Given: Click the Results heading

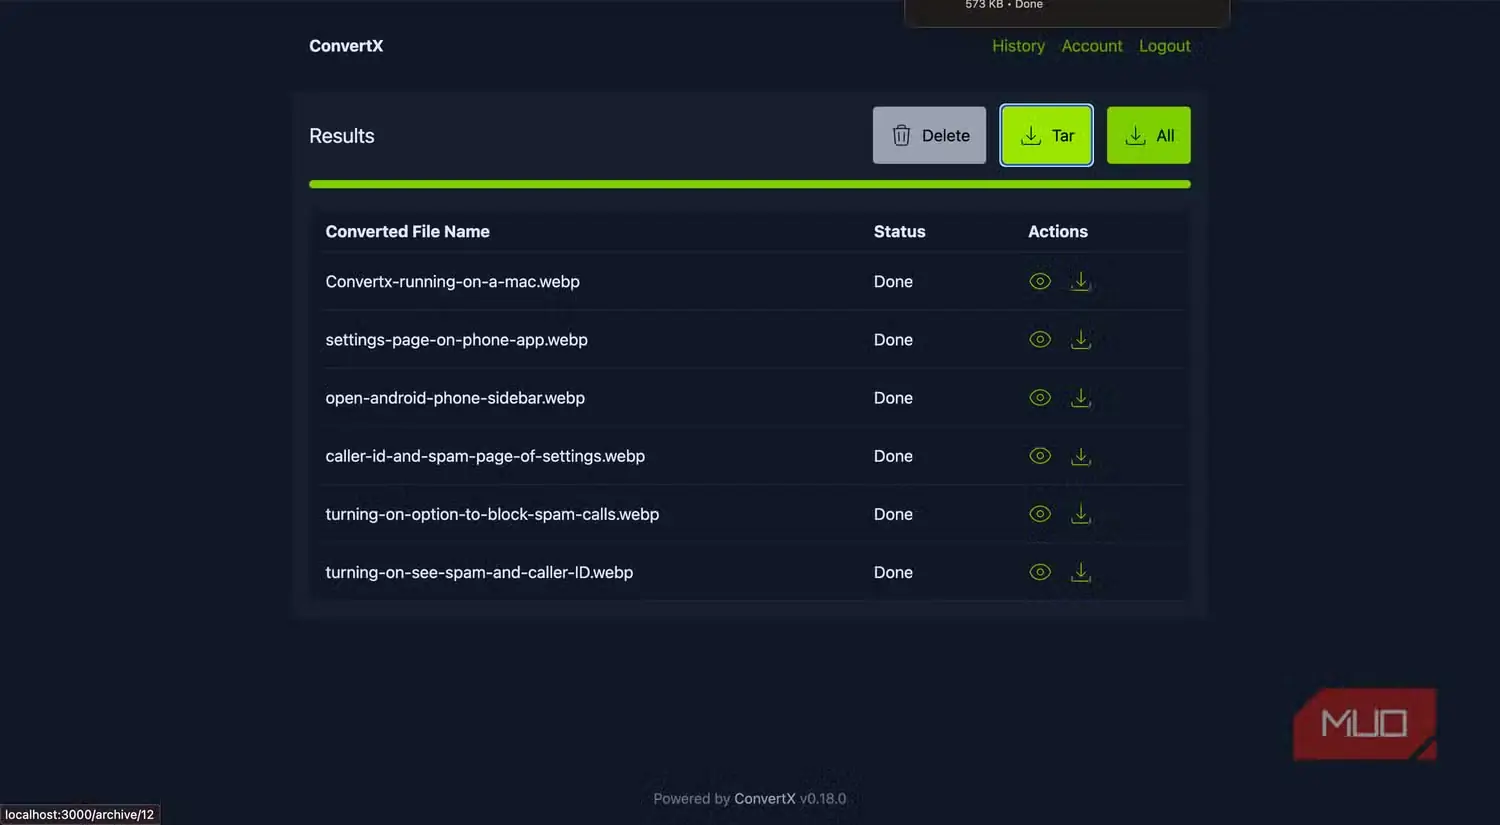Looking at the screenshot, I should coord(342,136).
